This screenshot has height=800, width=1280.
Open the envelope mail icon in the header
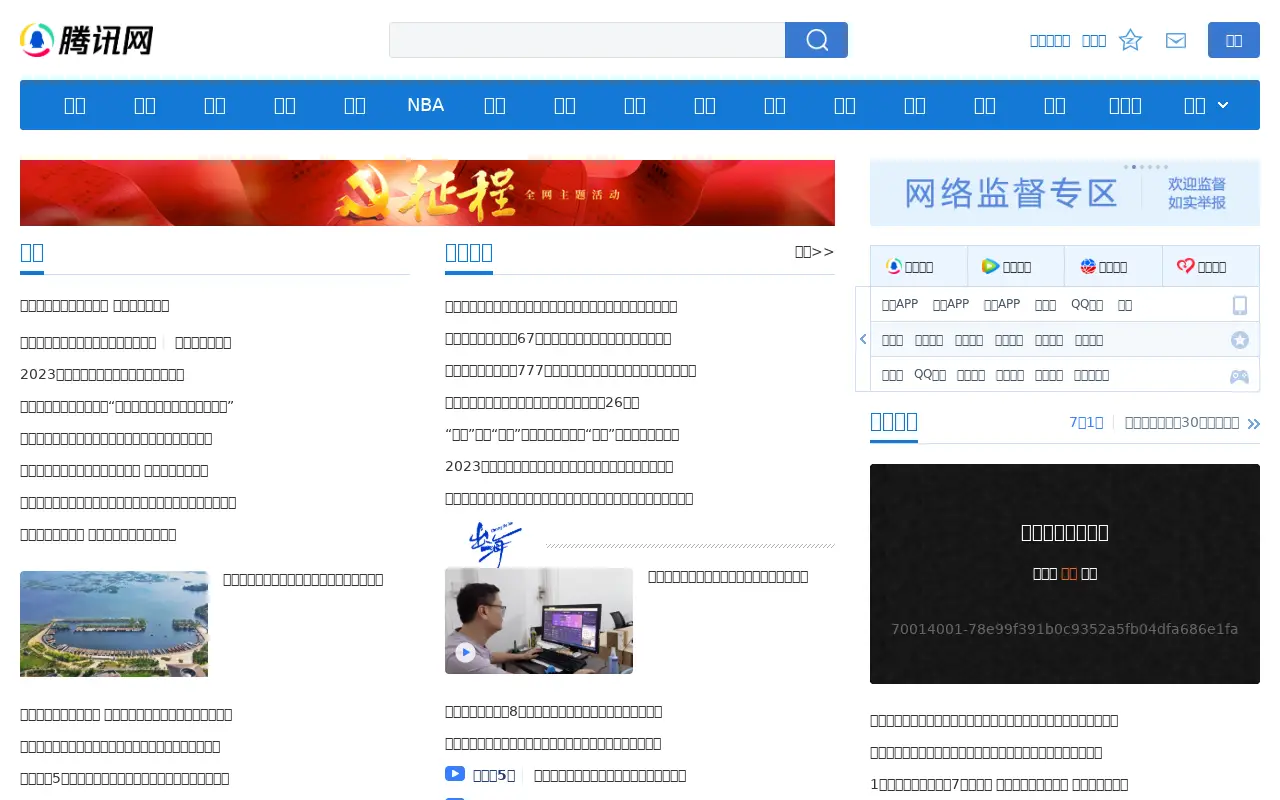click(1176, 40)
